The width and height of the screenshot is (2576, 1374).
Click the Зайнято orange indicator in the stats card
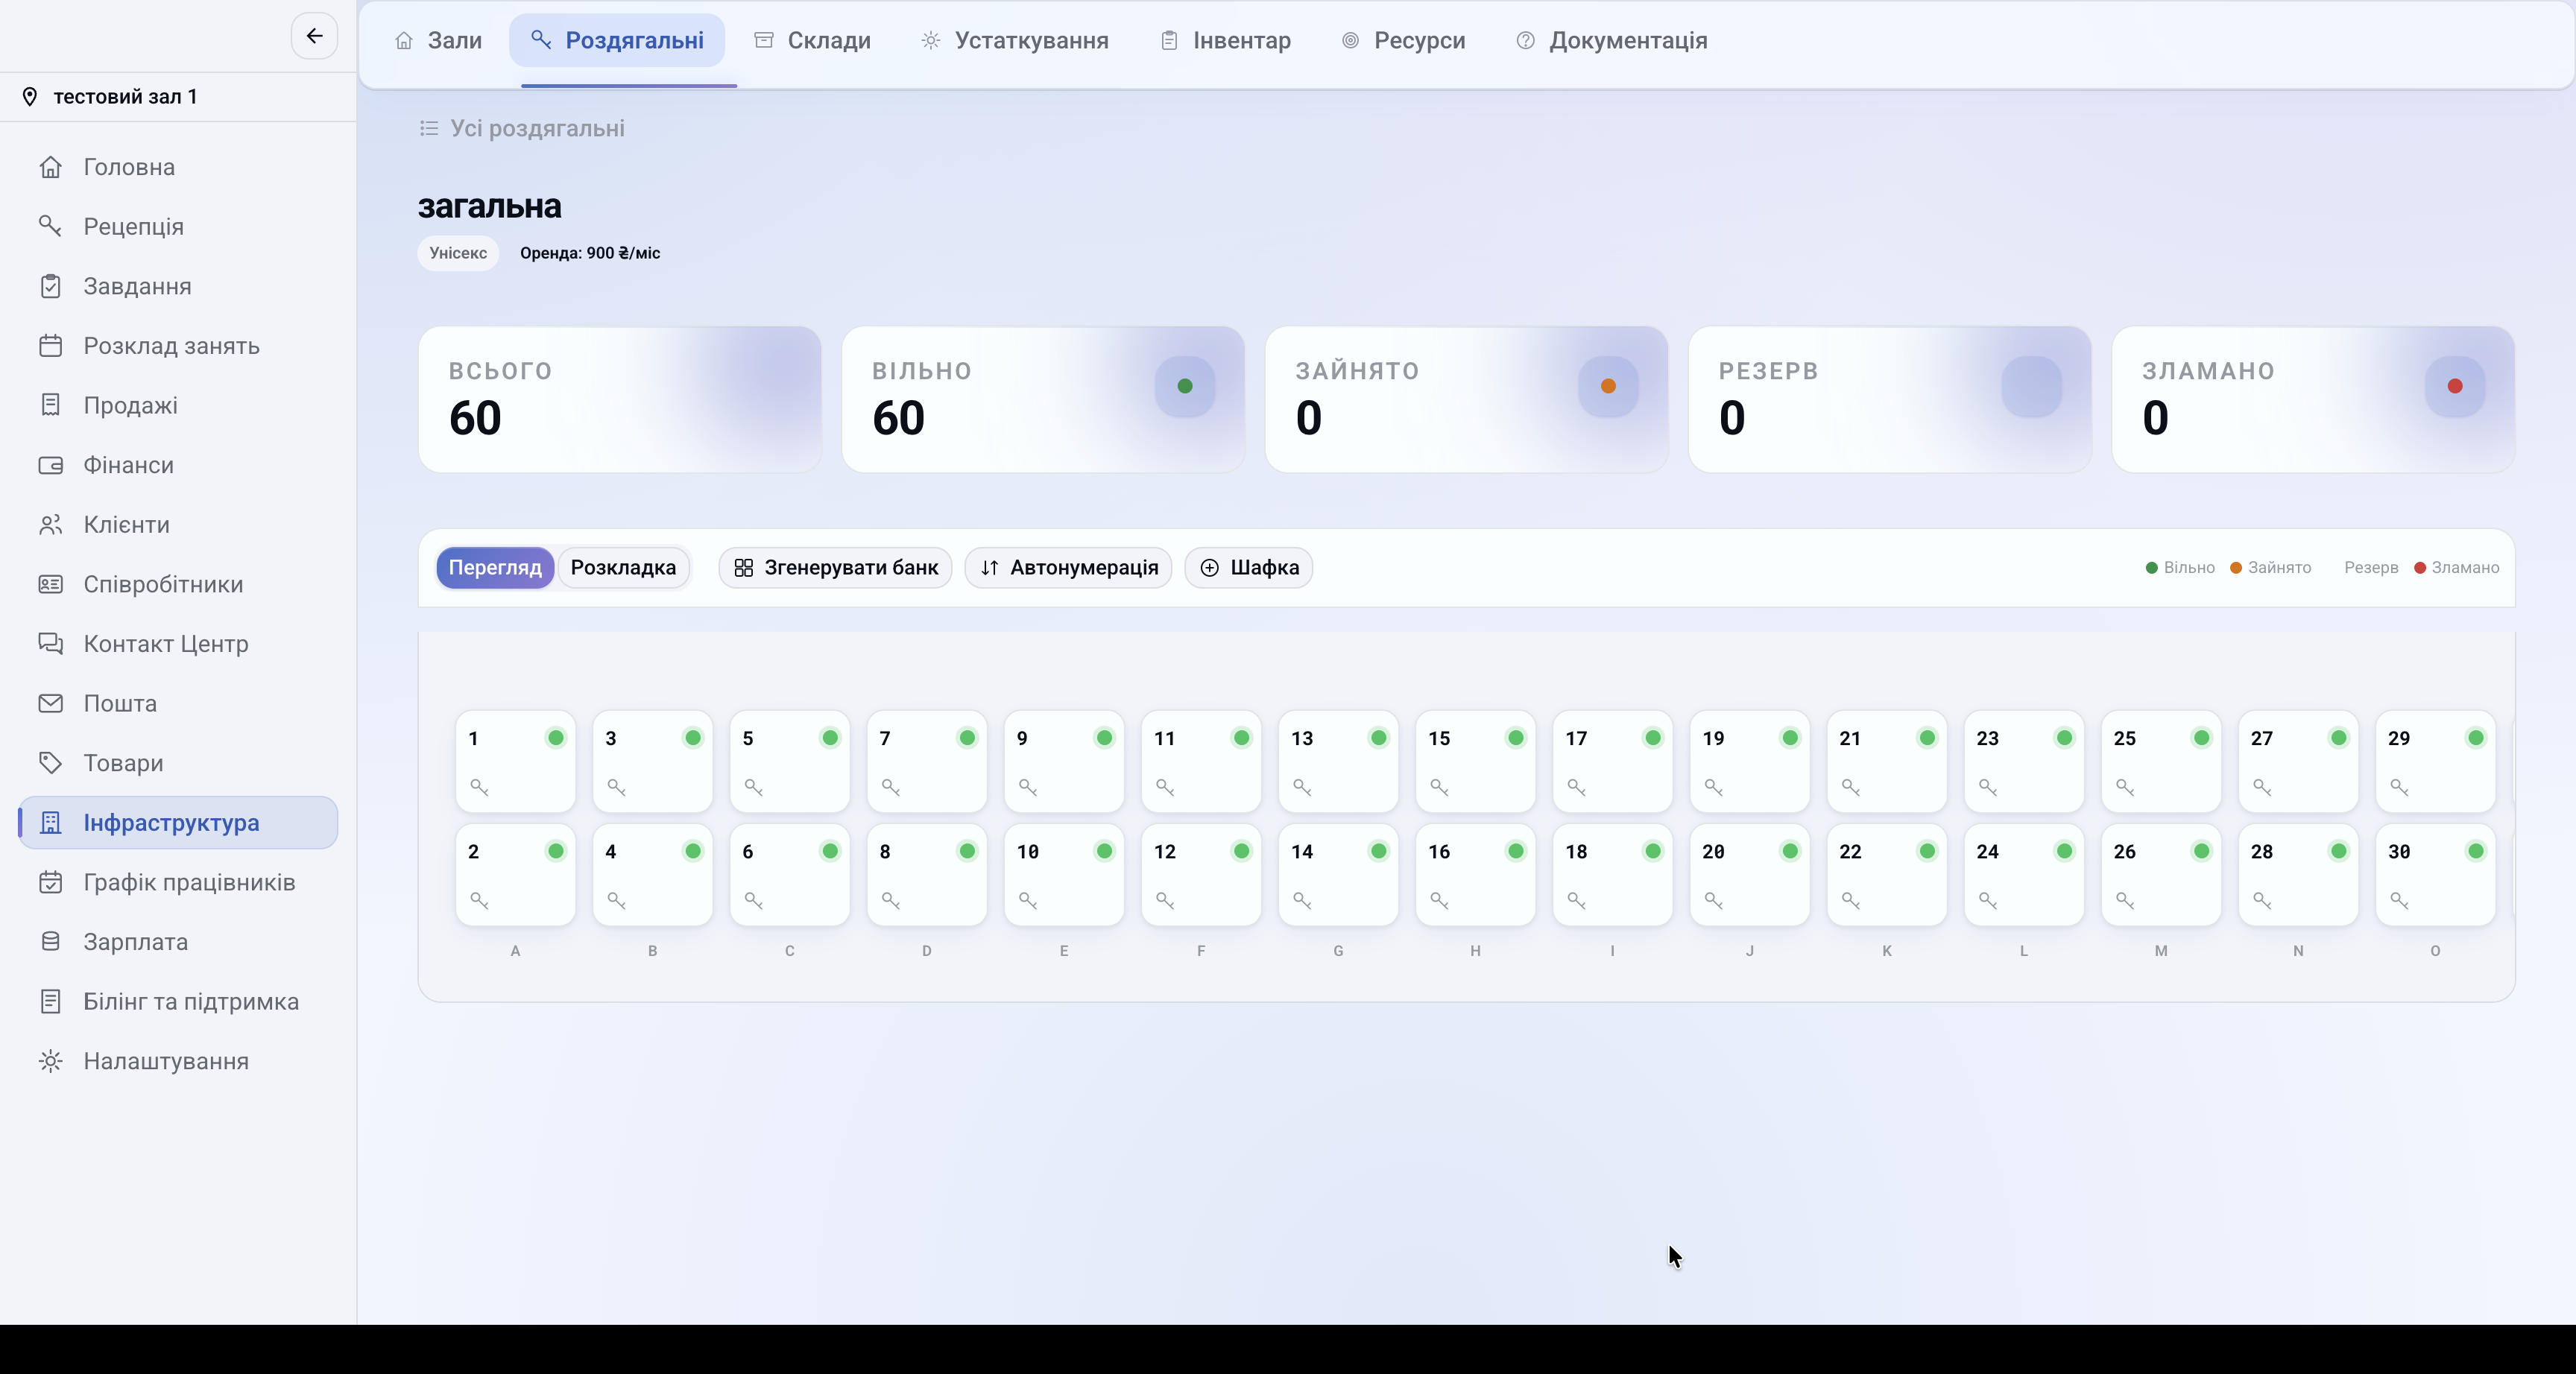coord(1608,386)
